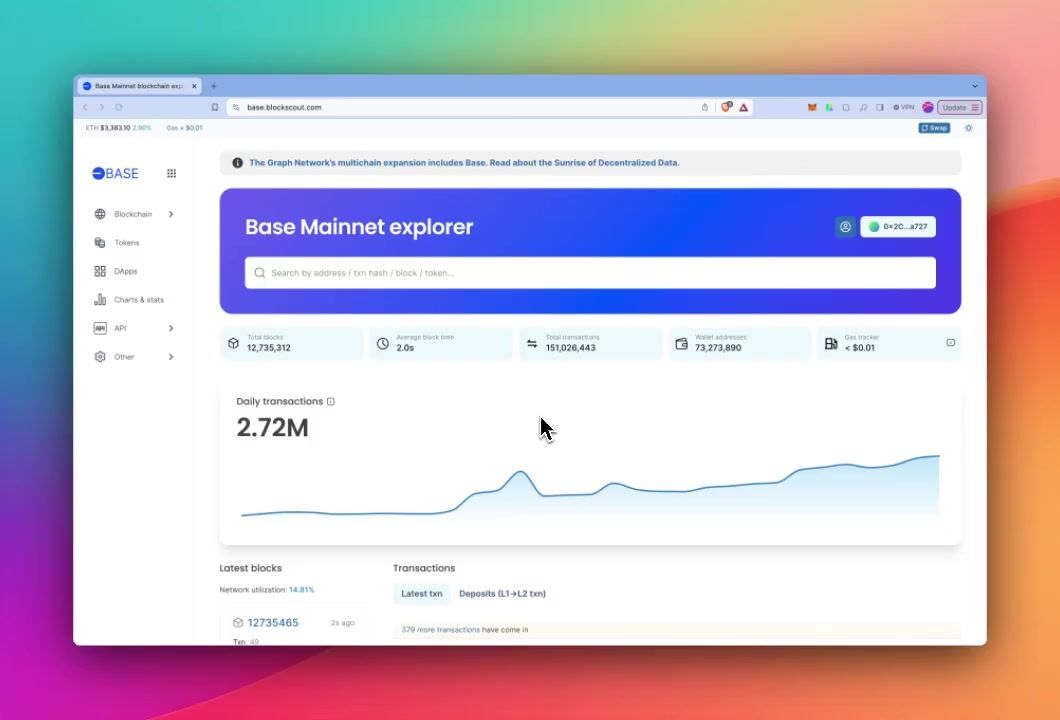This screenshot has width=1060, height=720.
Task: Focus the address / txn hash search field
Action: pyautogui.click(x=590, y=273)
